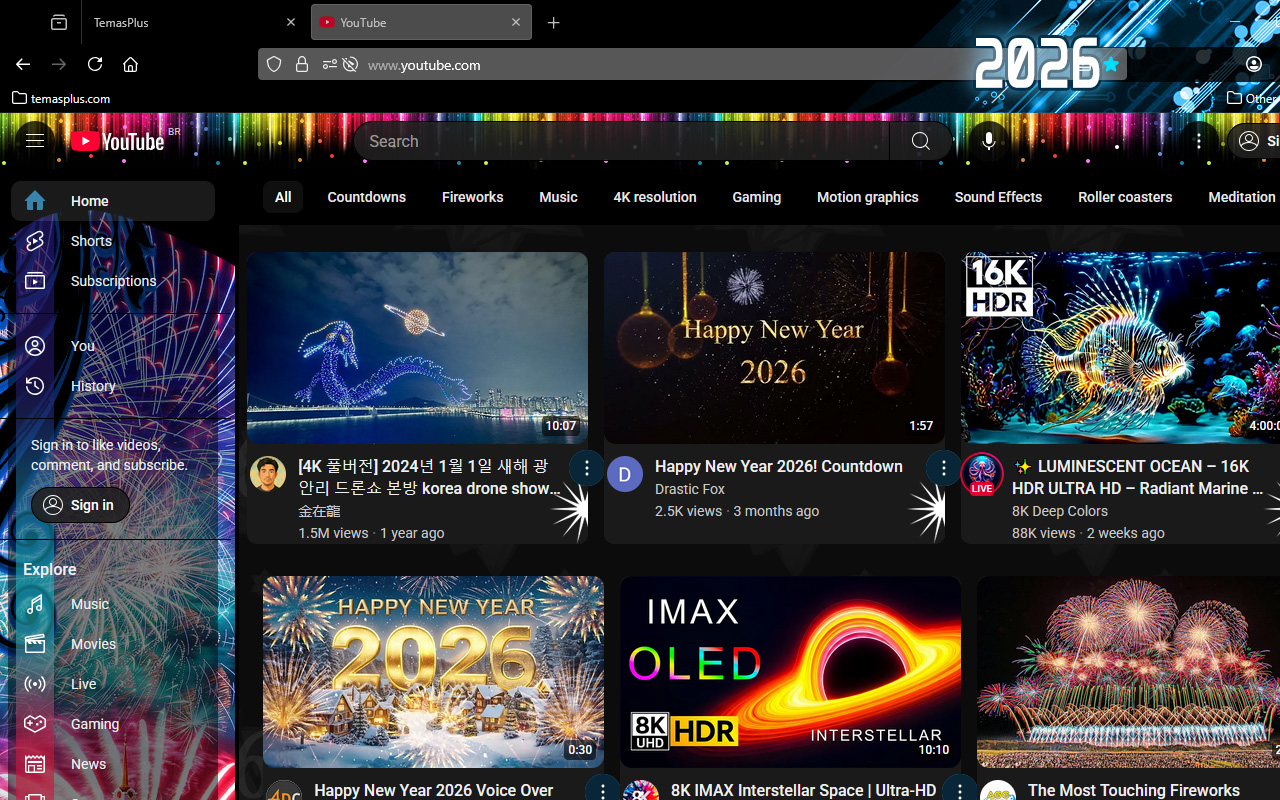Viewport: 1280px width, 800px height.
Task: Click the YouTube logo
Action: point(118,141)
